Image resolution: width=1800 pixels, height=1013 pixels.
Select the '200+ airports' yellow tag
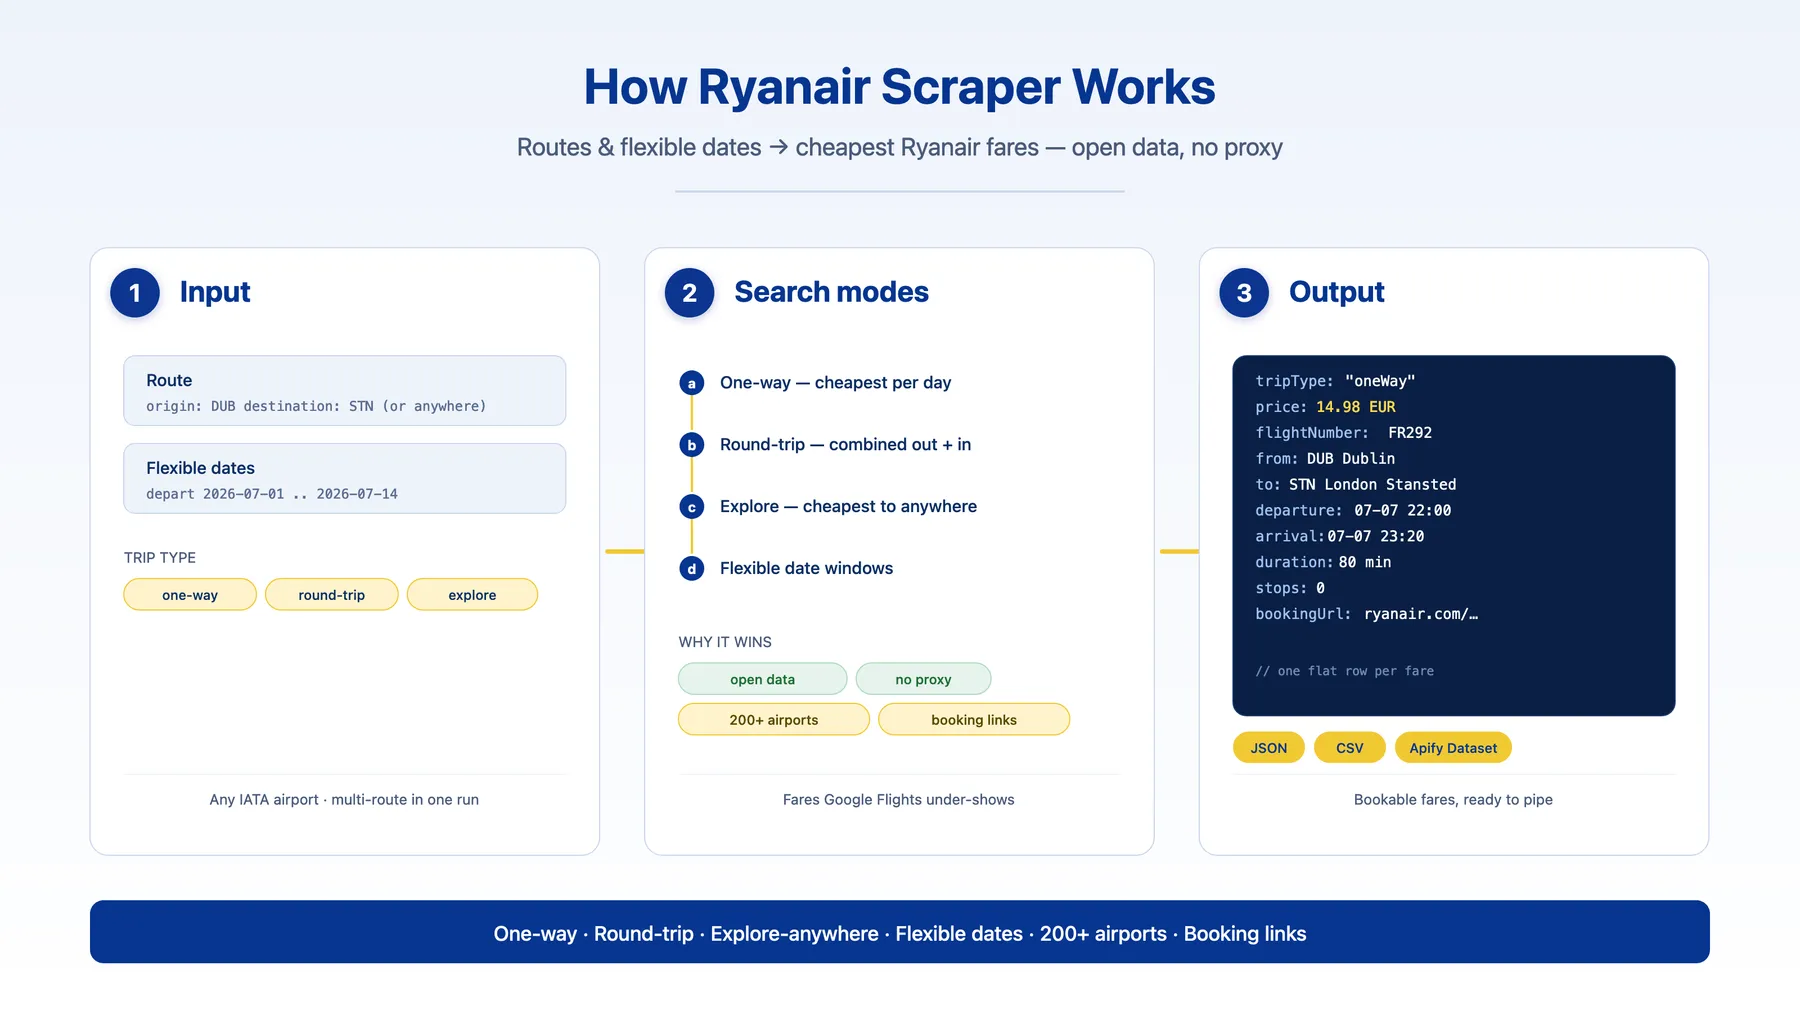(x=774, y=720)
